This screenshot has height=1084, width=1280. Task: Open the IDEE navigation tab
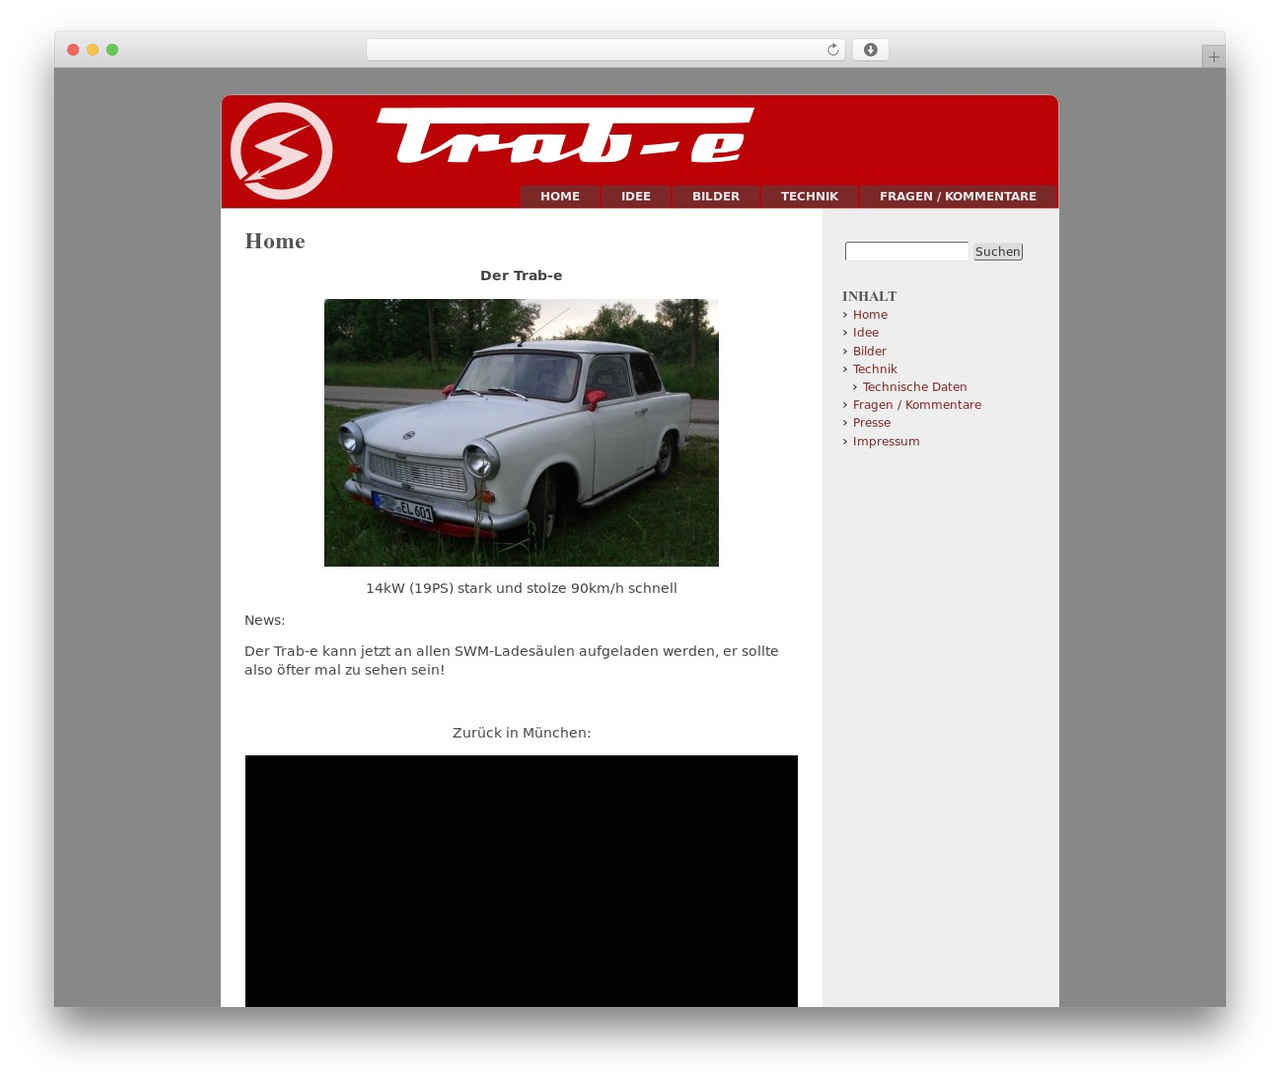636,196
